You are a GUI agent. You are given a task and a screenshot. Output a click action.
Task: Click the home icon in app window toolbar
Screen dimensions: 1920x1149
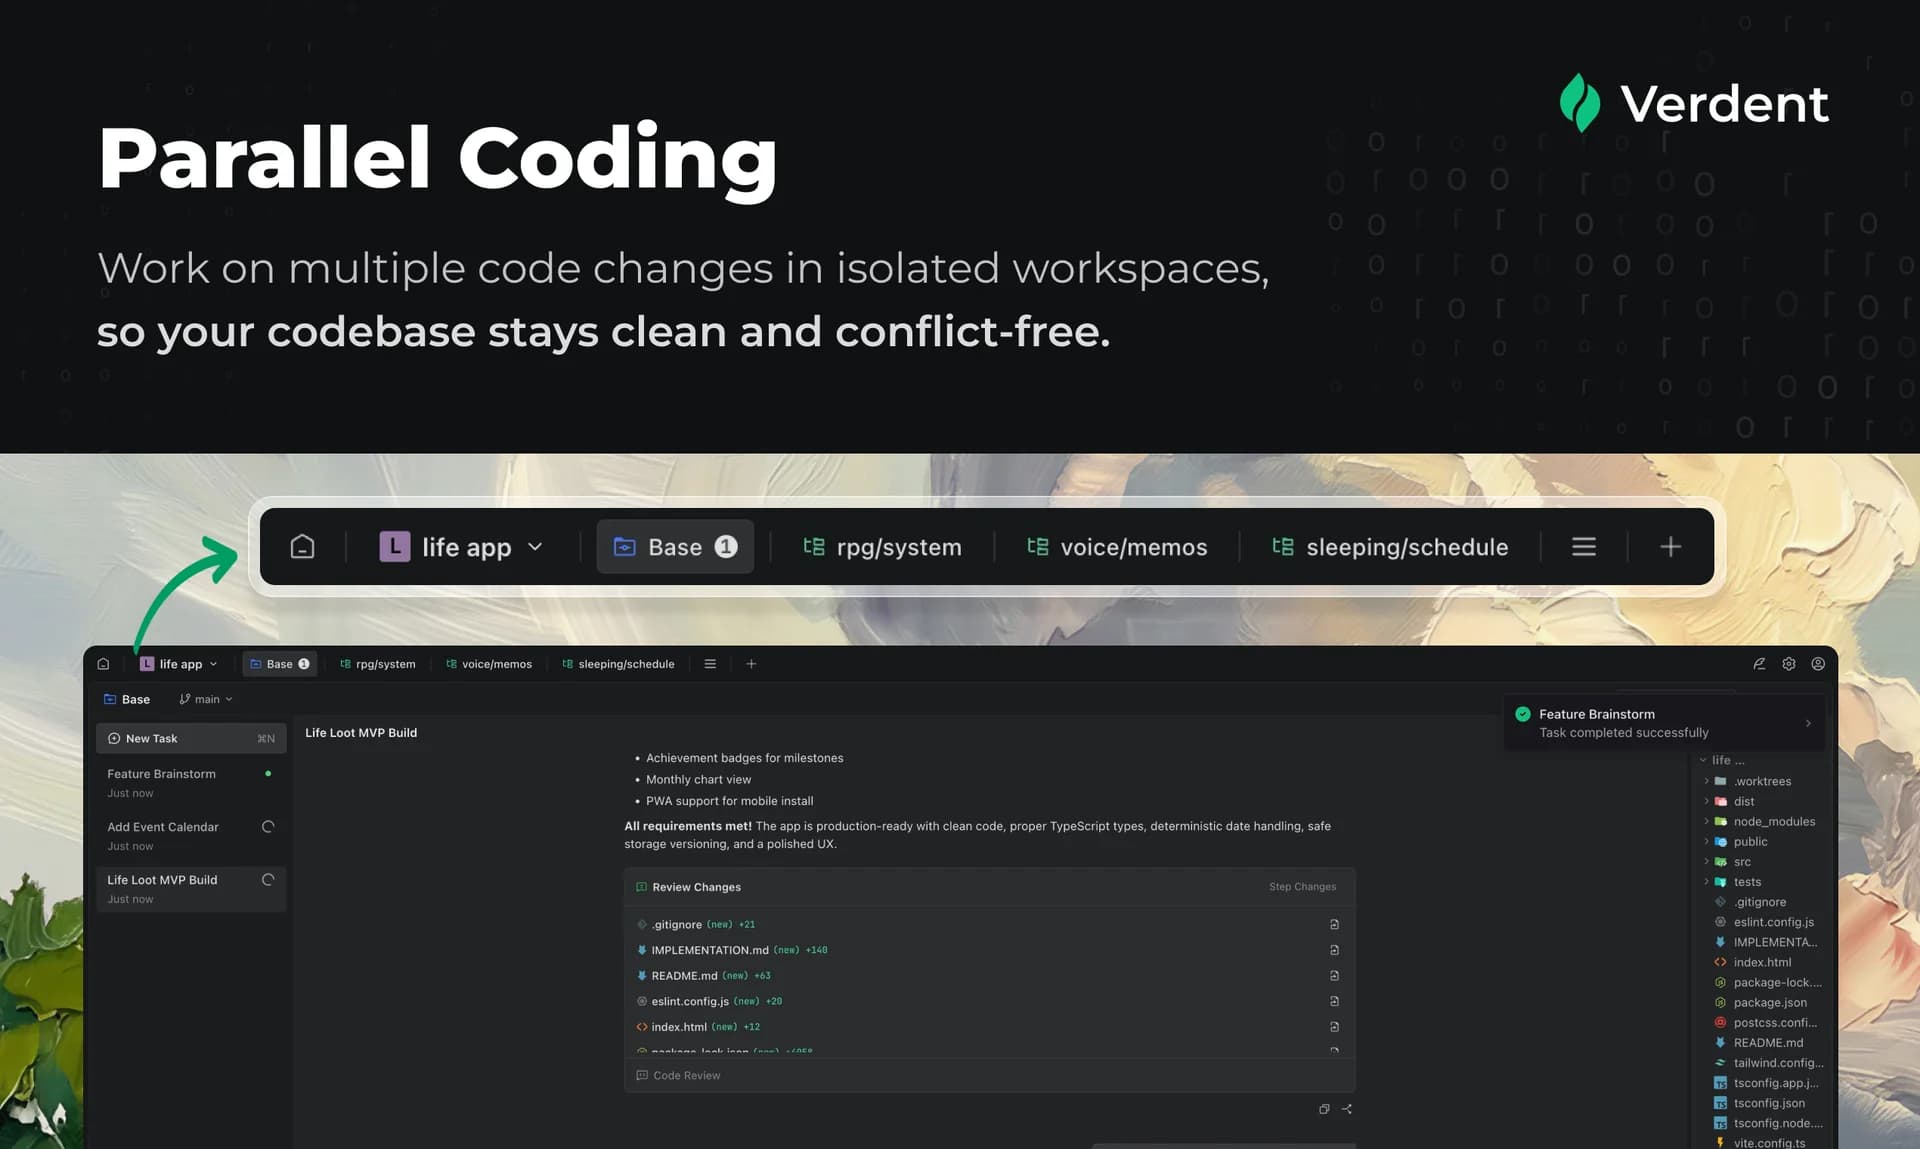point(103,664)
